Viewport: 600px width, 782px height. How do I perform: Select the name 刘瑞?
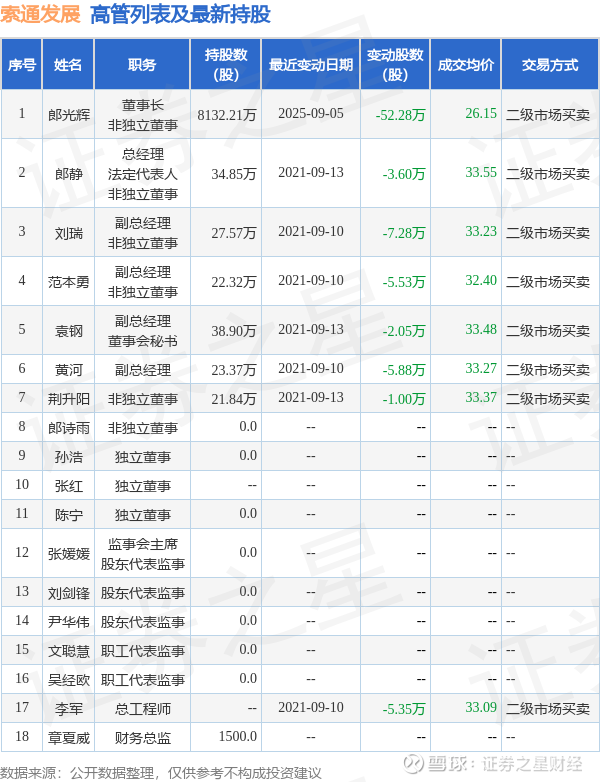click(69, 232)
